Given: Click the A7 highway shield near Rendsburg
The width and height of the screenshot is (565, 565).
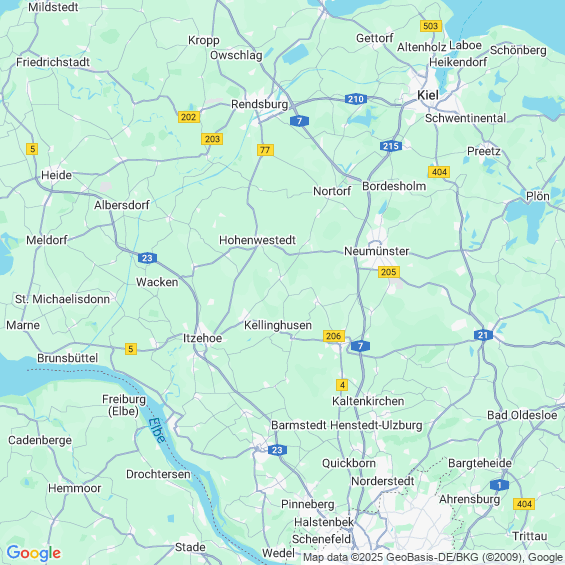Looking at the screenshot, I should click(299, 121).
